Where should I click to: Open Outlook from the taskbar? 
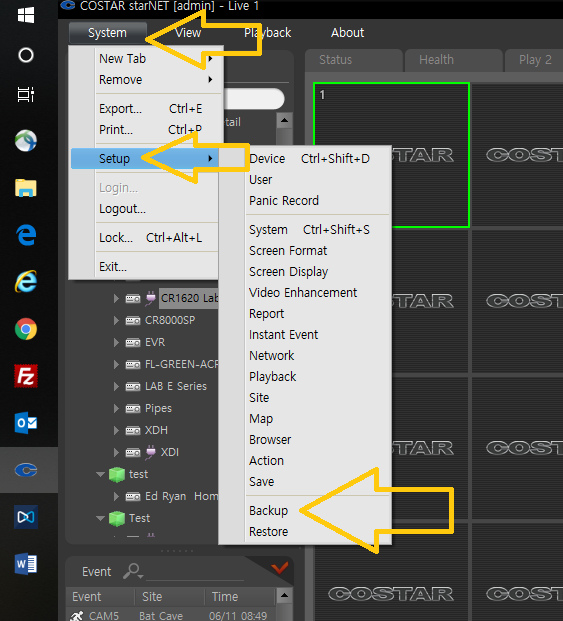[x=26, y=423]
